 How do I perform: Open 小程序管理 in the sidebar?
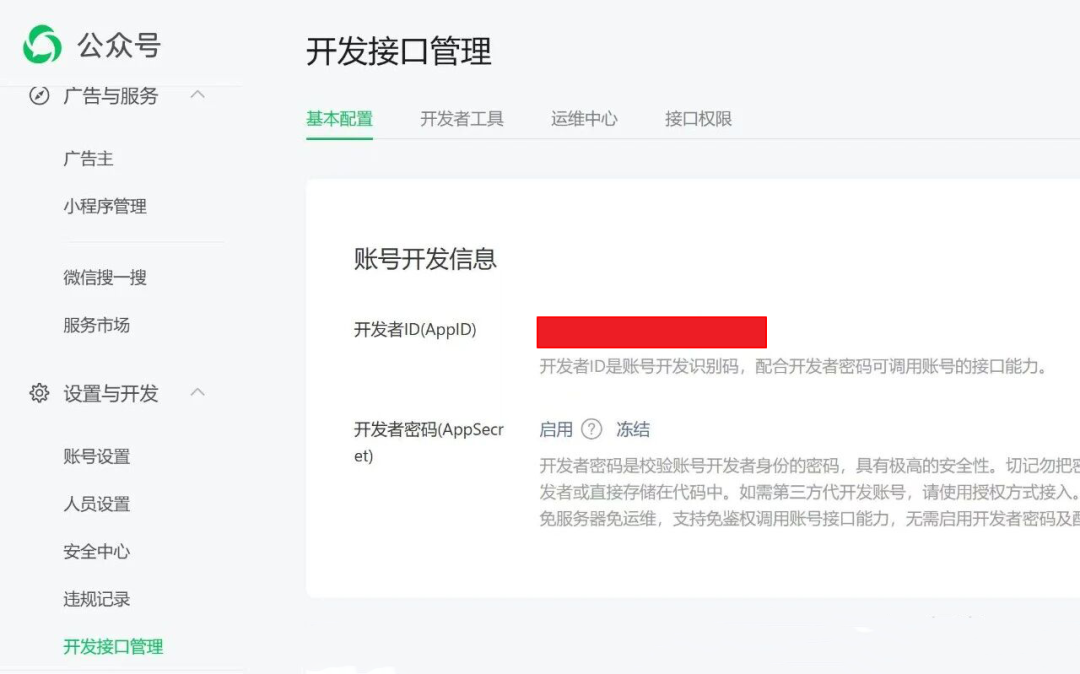107,207
